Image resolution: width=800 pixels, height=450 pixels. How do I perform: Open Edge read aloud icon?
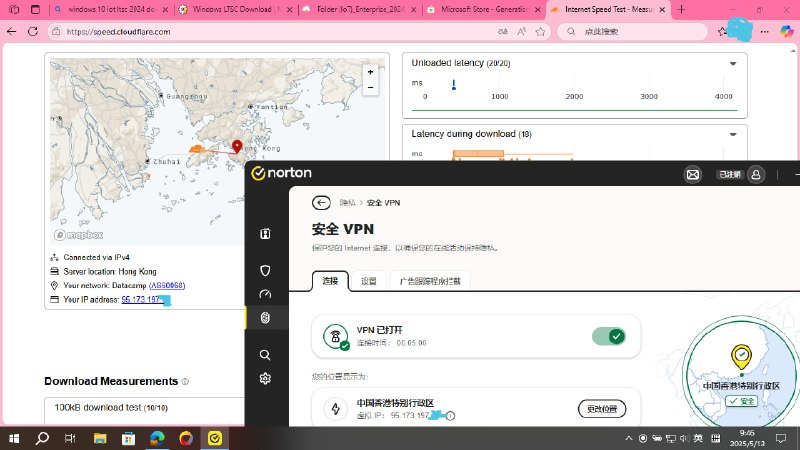tap(521, 32)
